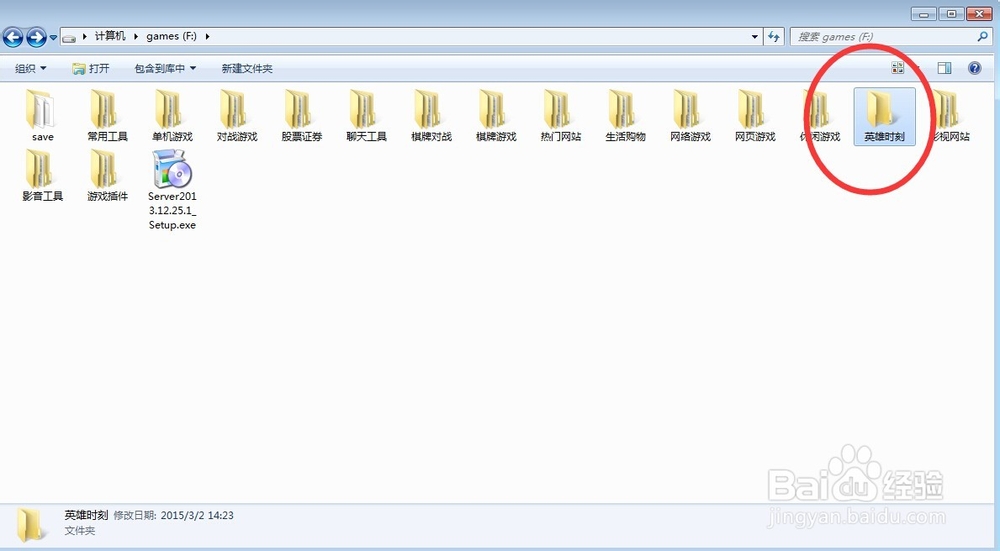Viewport: 1000px width, 551px height.
Task: Select the 聊天工具 folder
Action: 366,116
